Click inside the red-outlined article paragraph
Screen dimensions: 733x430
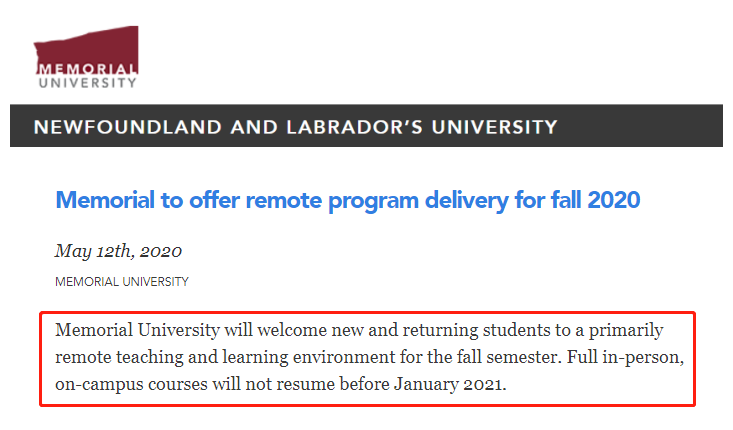[x=367, y=357]
